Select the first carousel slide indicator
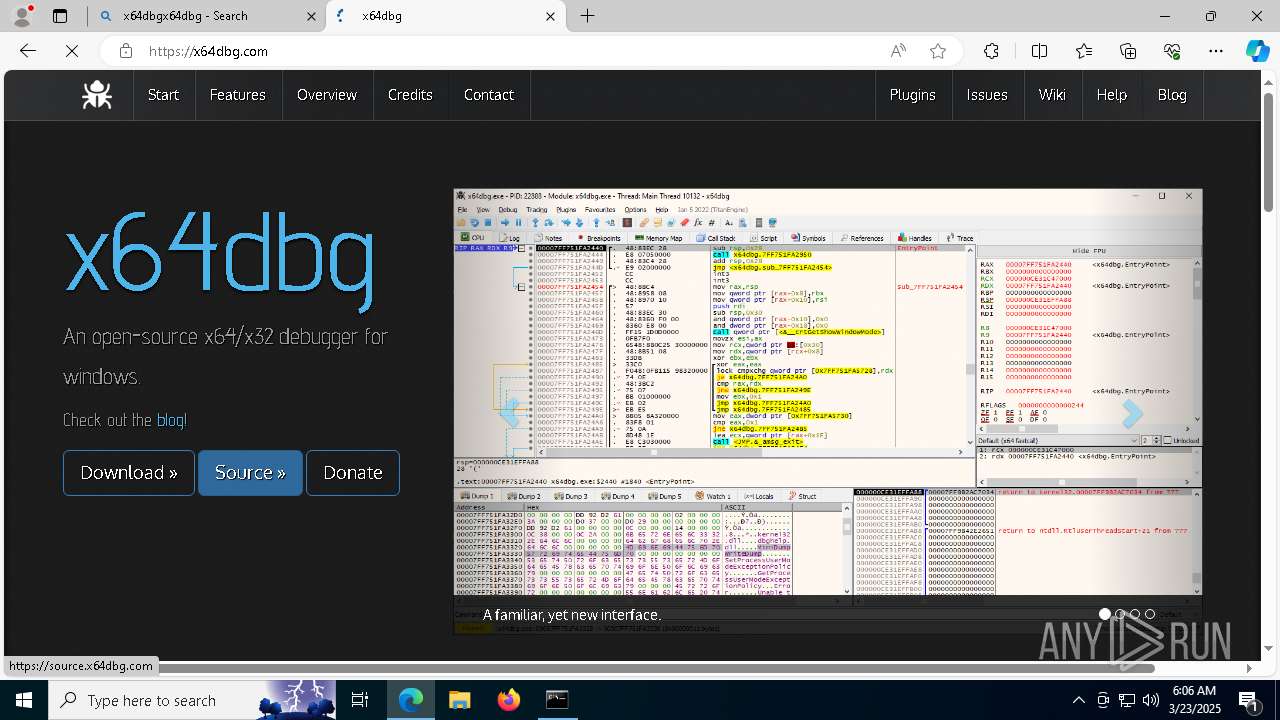The height and width of the screenshot is (720, 1280). point(1105,614)
